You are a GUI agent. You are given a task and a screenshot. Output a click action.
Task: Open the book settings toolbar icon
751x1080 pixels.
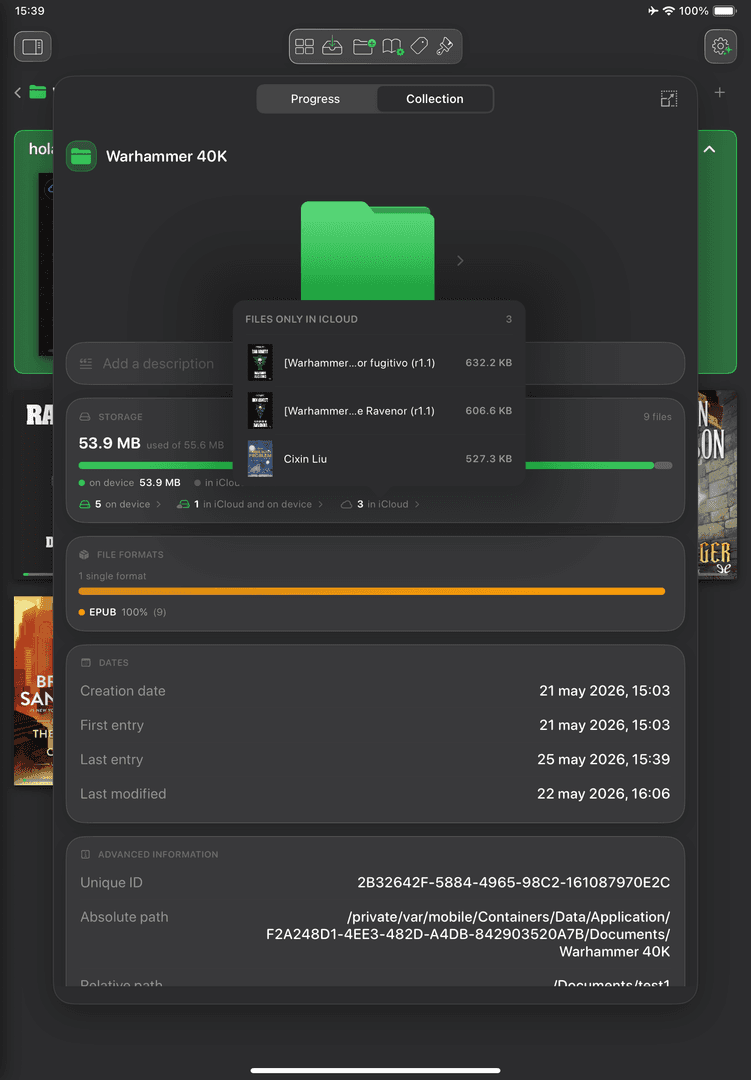393,46
